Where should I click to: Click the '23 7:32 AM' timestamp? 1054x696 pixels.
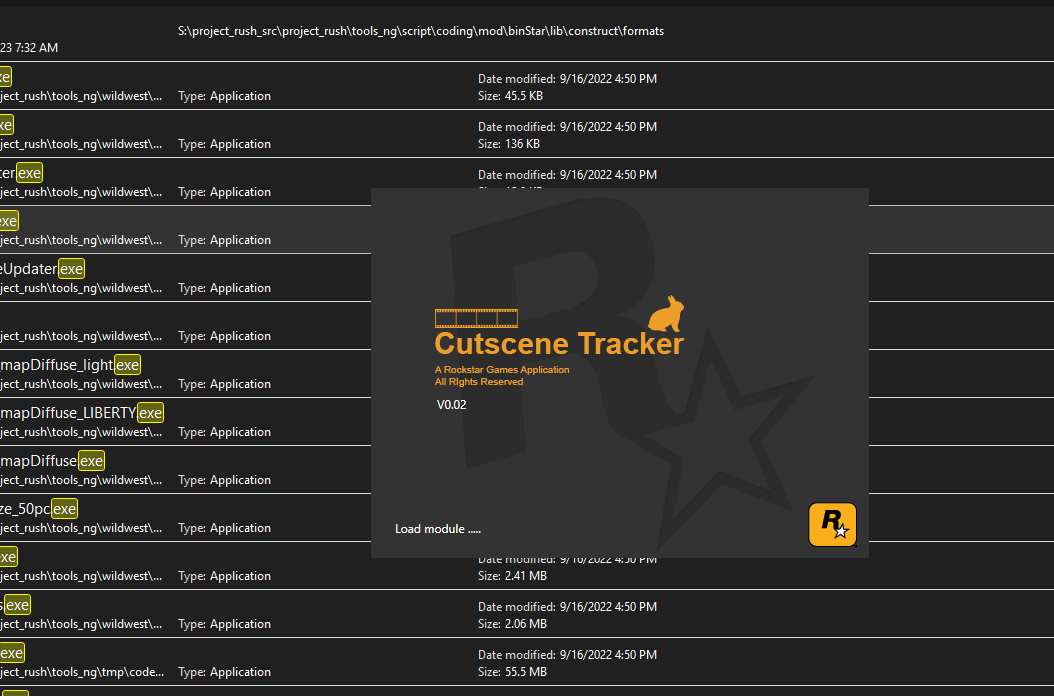pos(29,48)
